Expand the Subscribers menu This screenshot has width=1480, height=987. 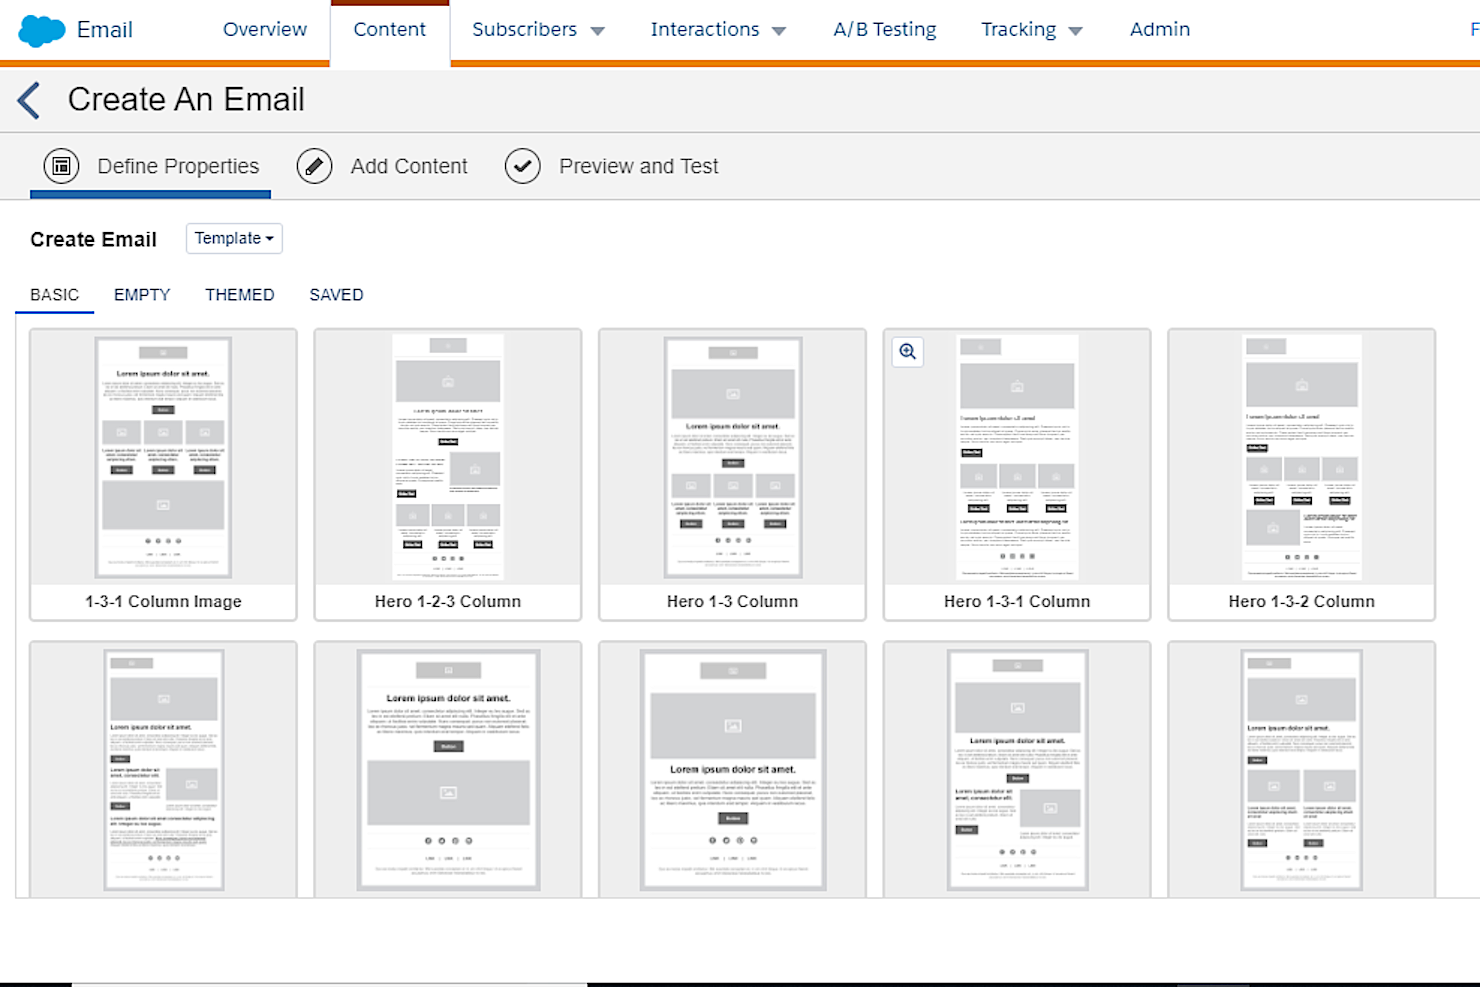538,29
